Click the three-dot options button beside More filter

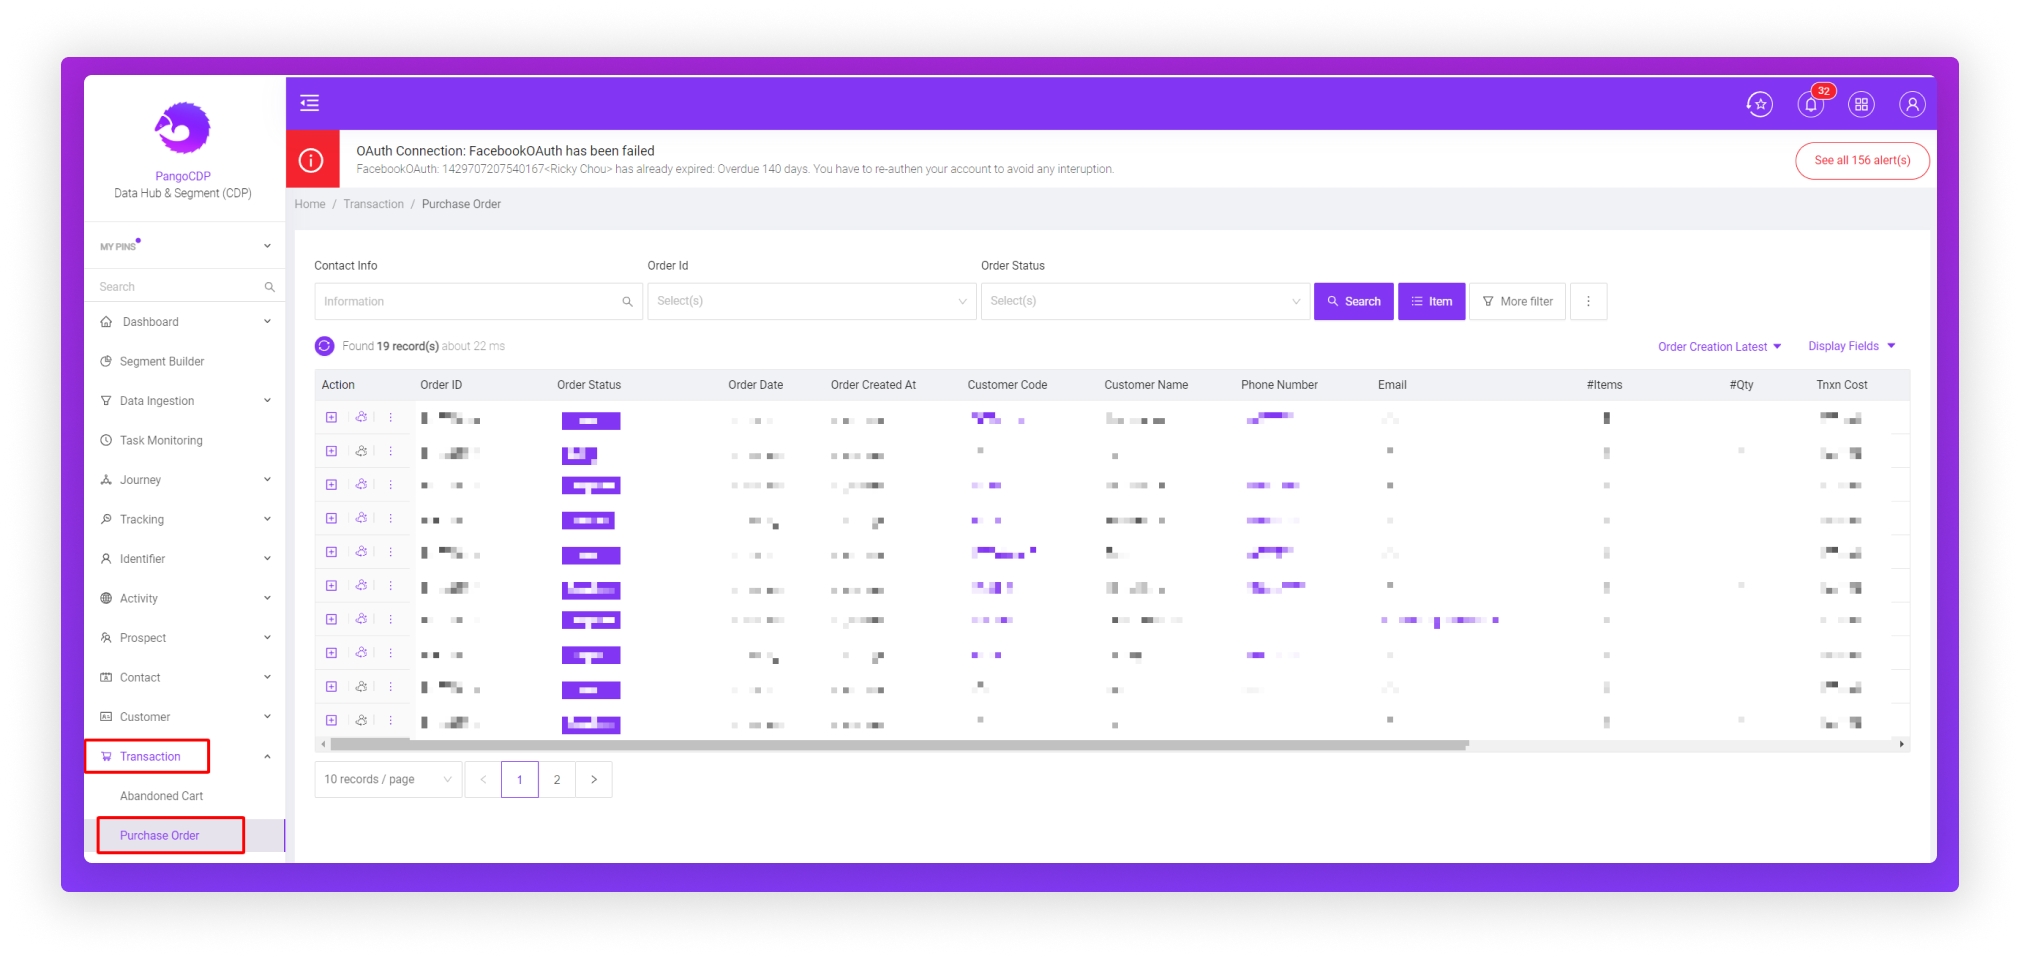point(1588,301)
